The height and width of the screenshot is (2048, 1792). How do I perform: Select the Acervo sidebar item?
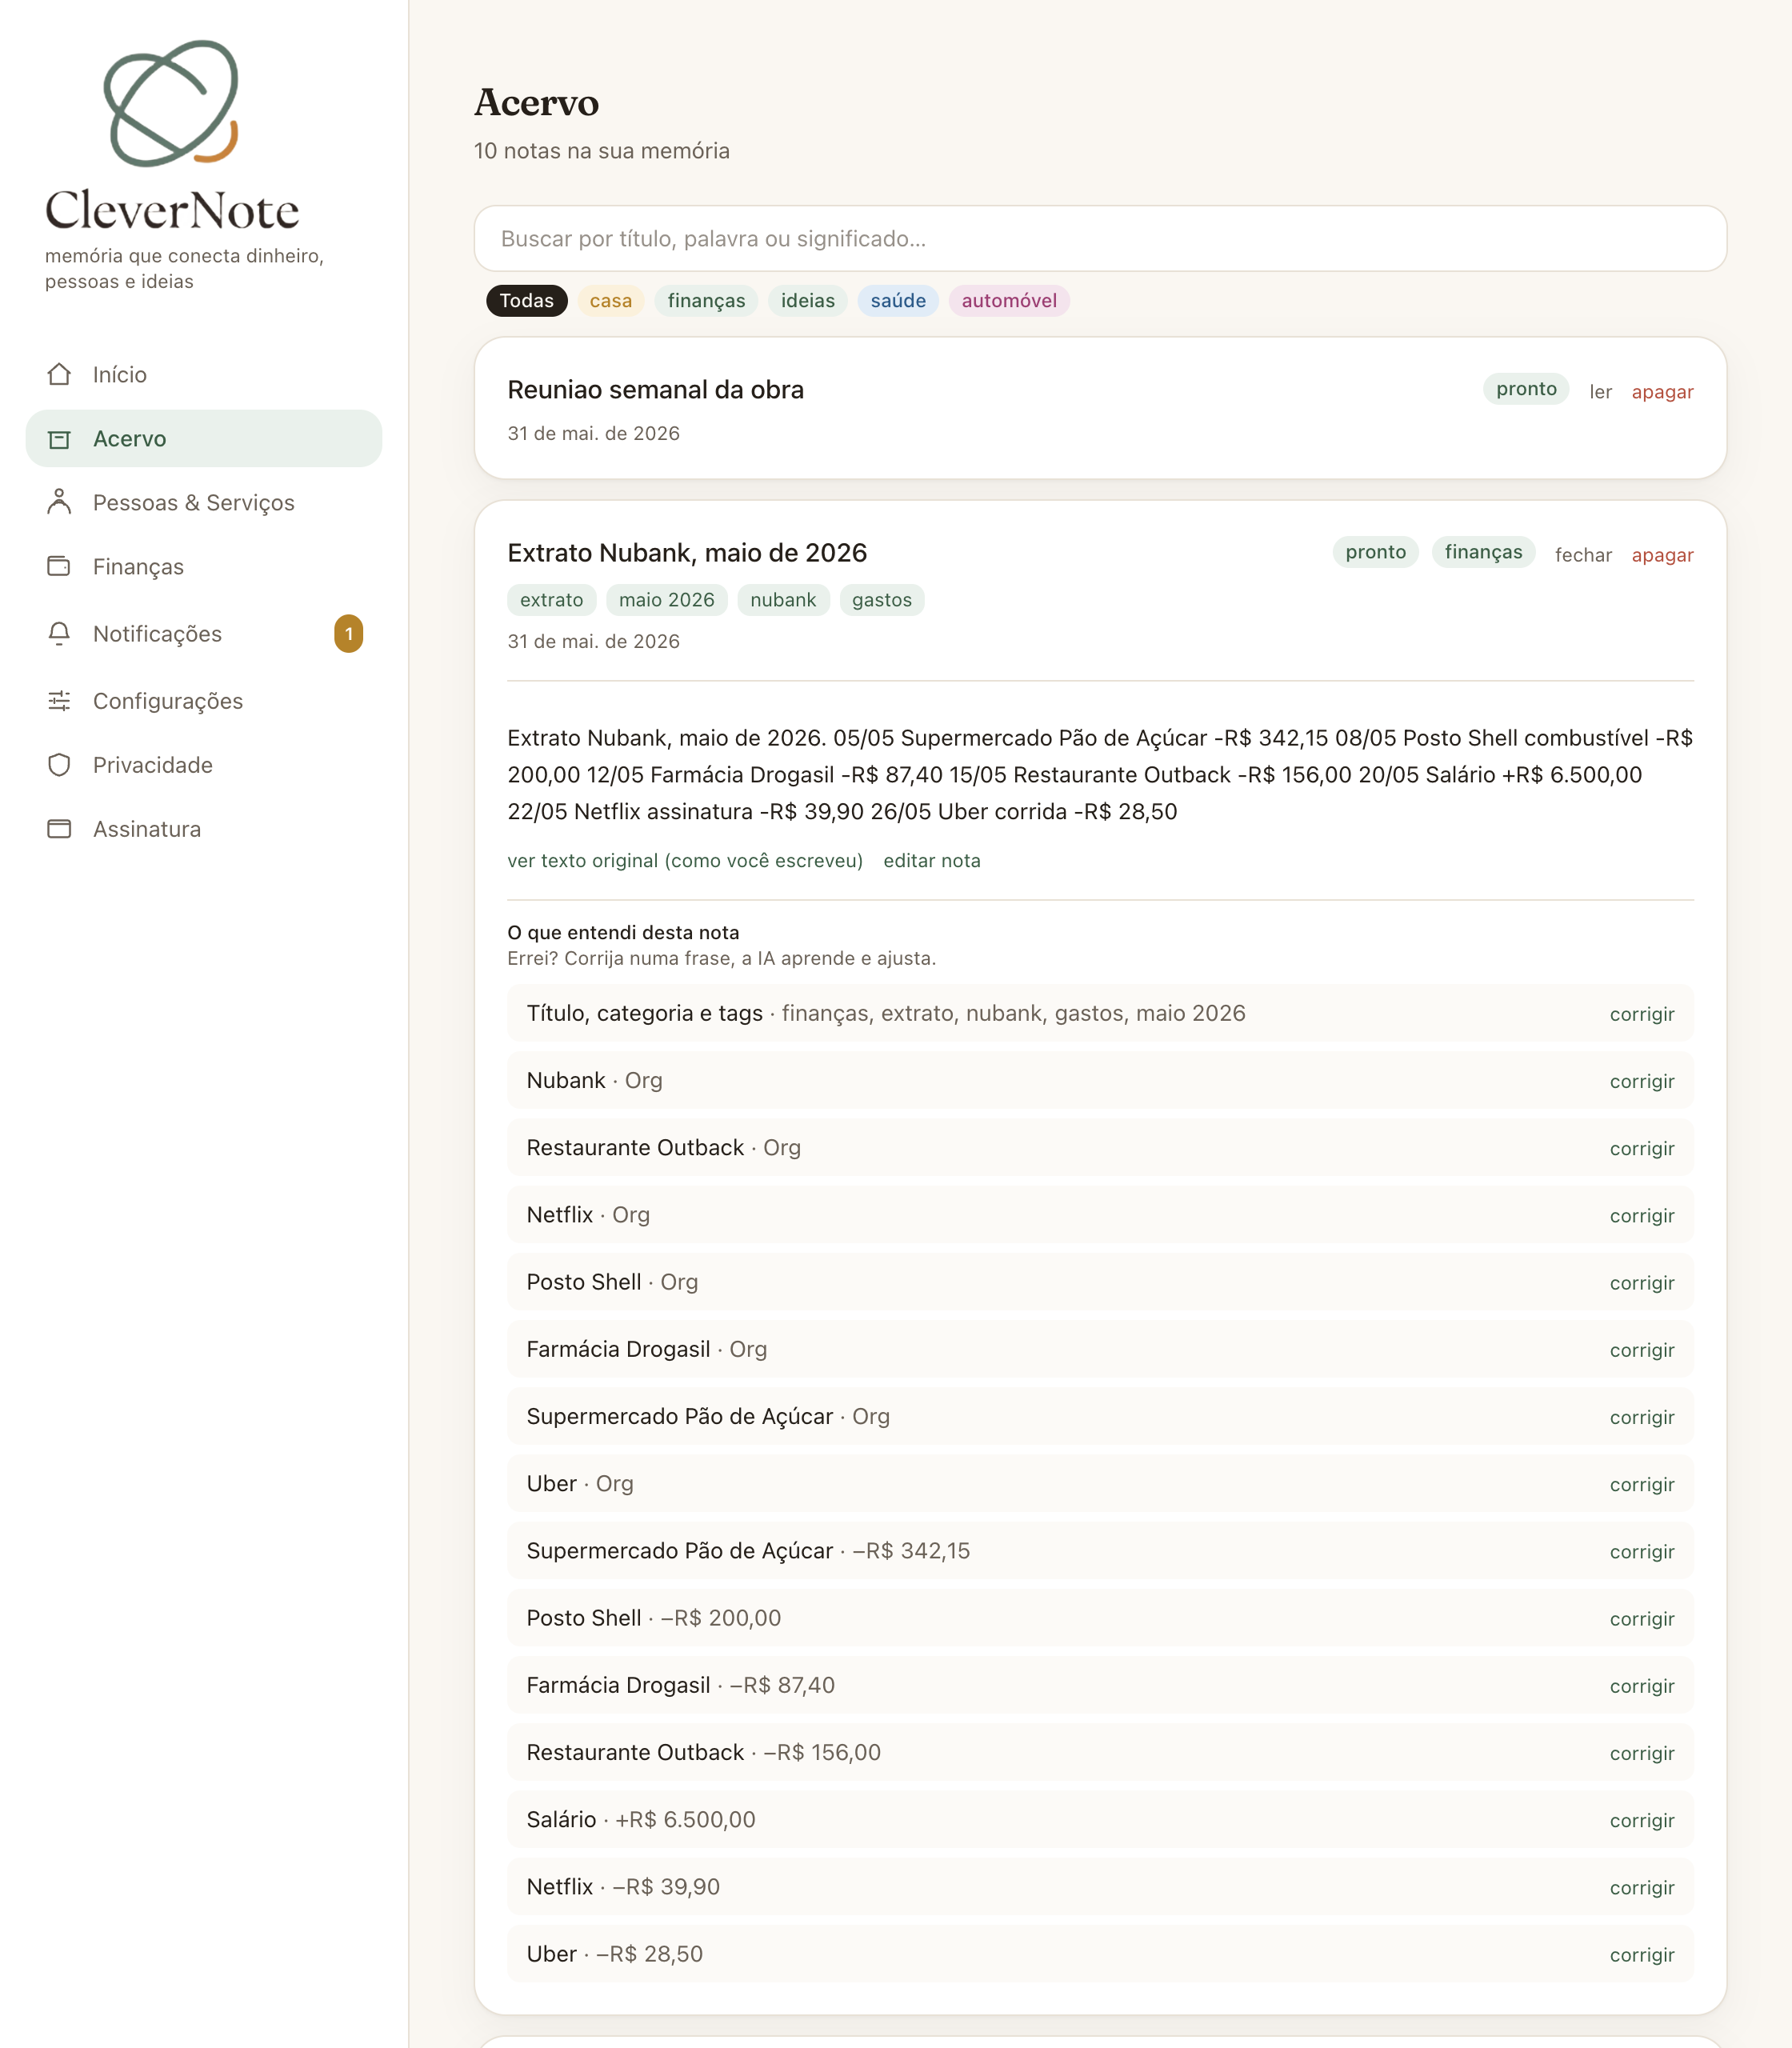[x=204, y=438]
